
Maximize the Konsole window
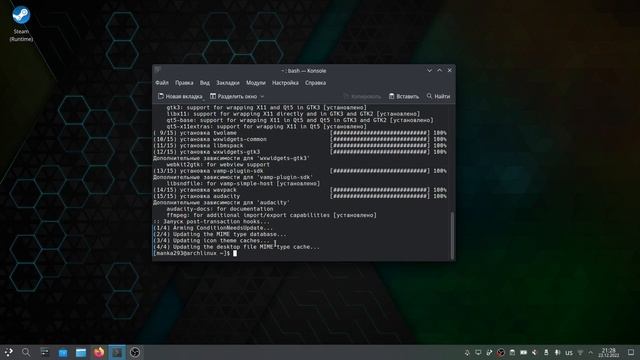440,70
